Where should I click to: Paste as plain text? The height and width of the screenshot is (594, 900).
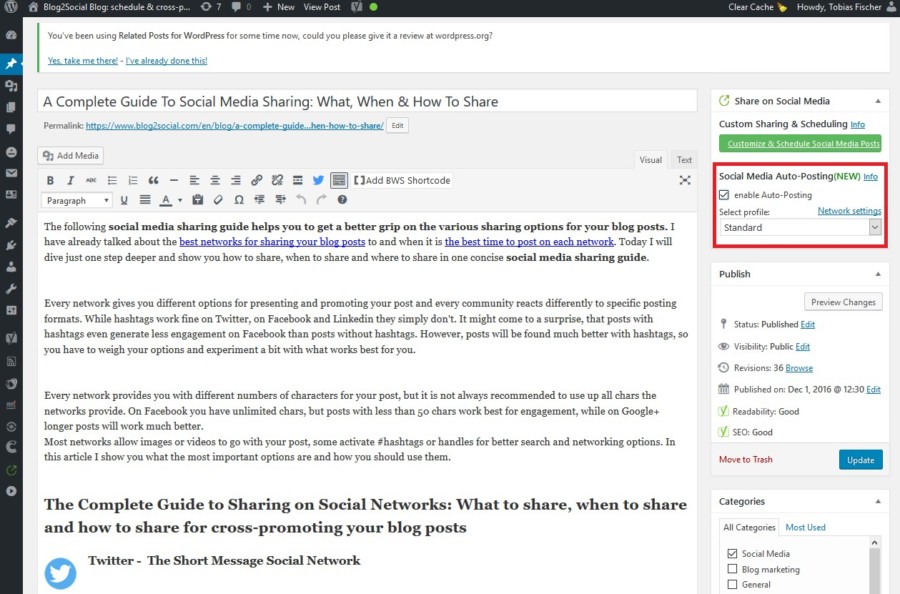point(197,200)
